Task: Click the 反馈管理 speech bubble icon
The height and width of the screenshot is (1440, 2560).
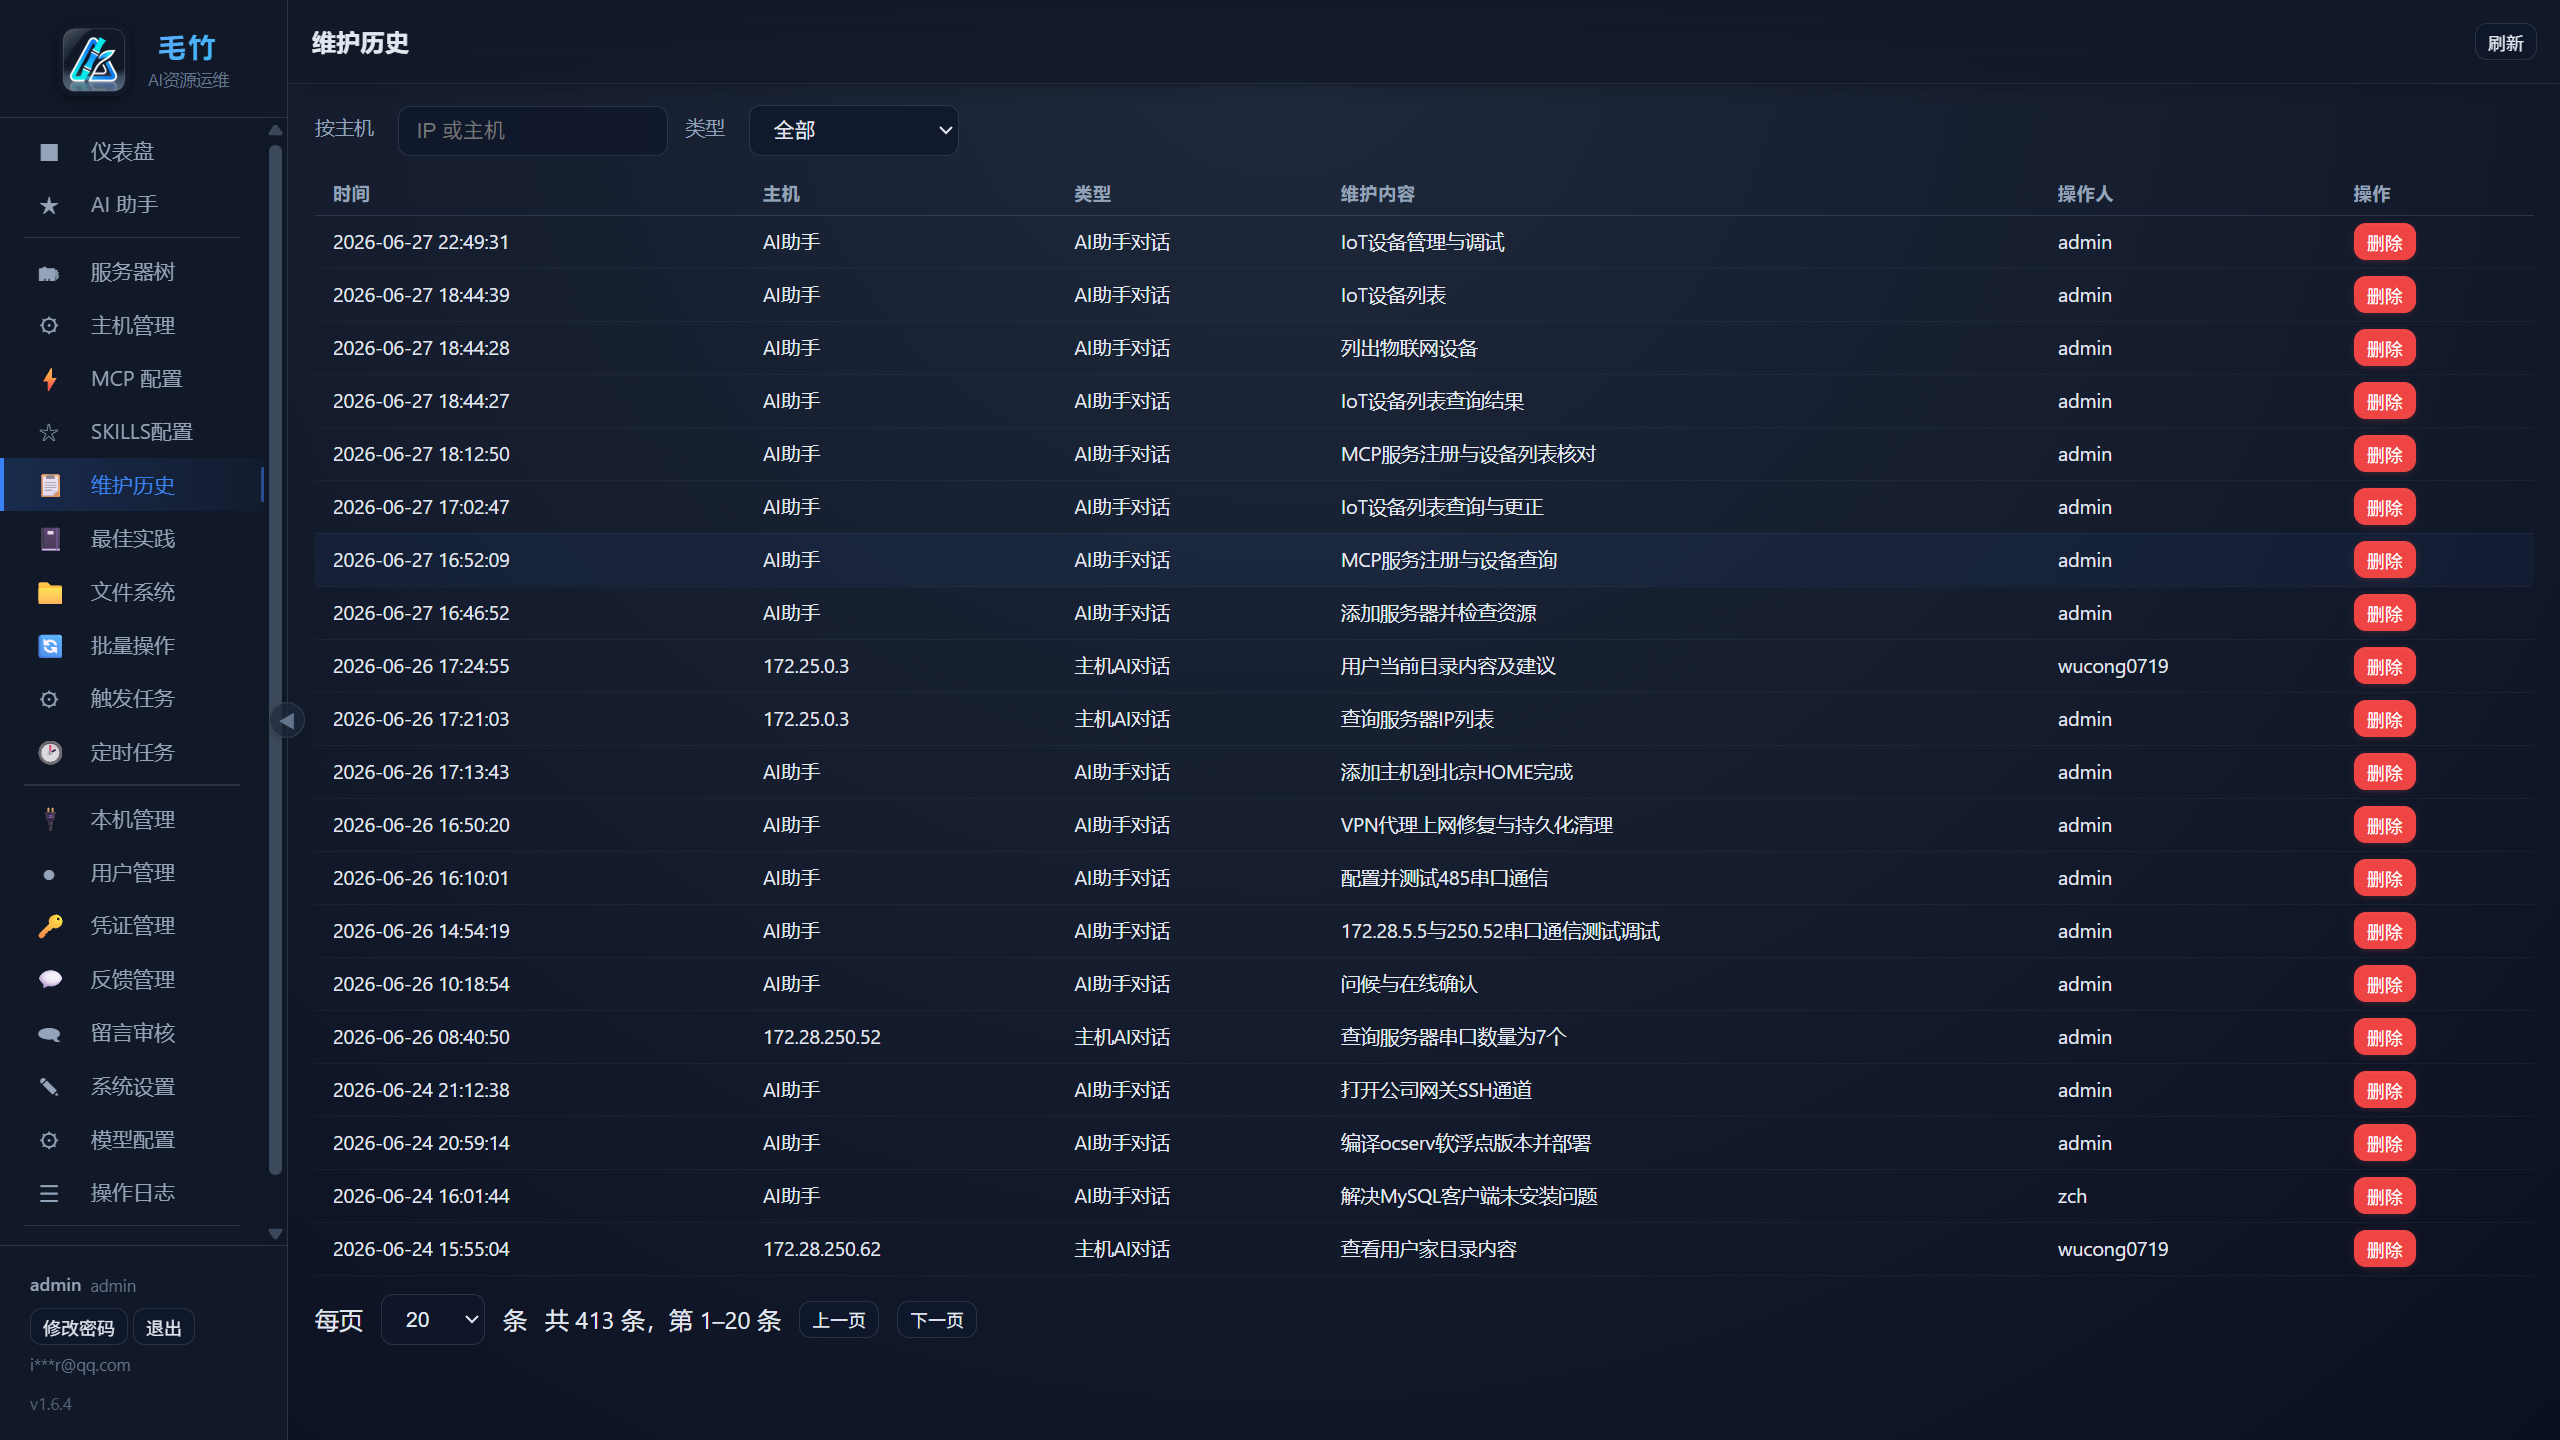Action: (x=49, y=980)
